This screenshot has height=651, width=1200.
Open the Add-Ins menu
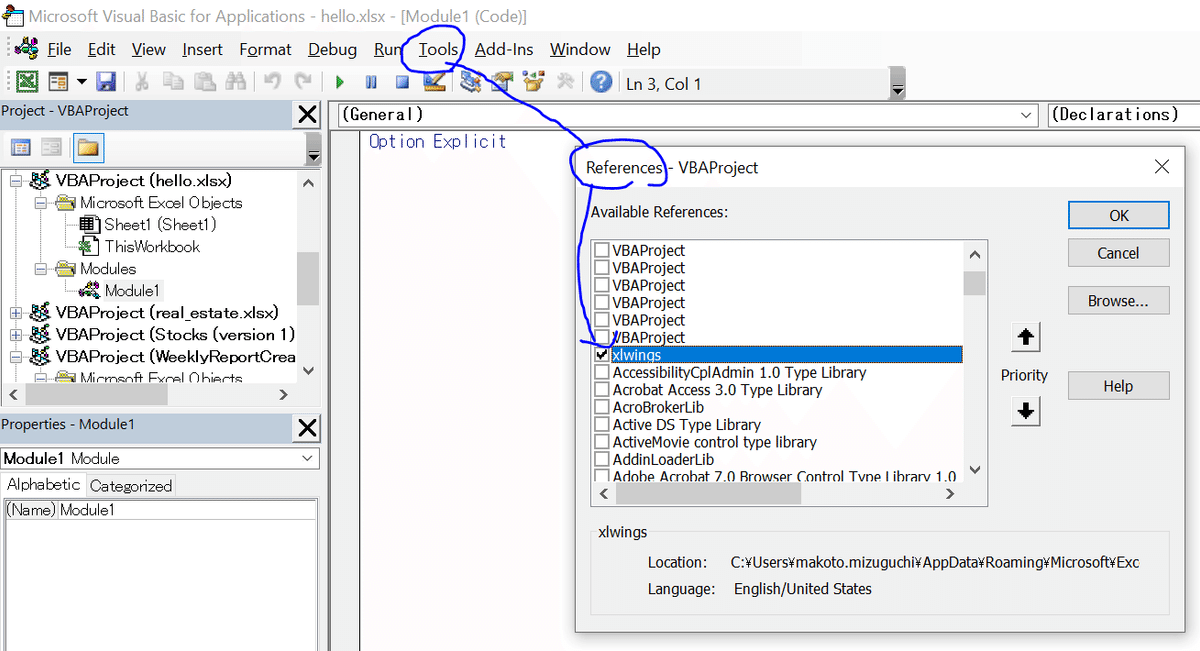(x=504, y=49)
